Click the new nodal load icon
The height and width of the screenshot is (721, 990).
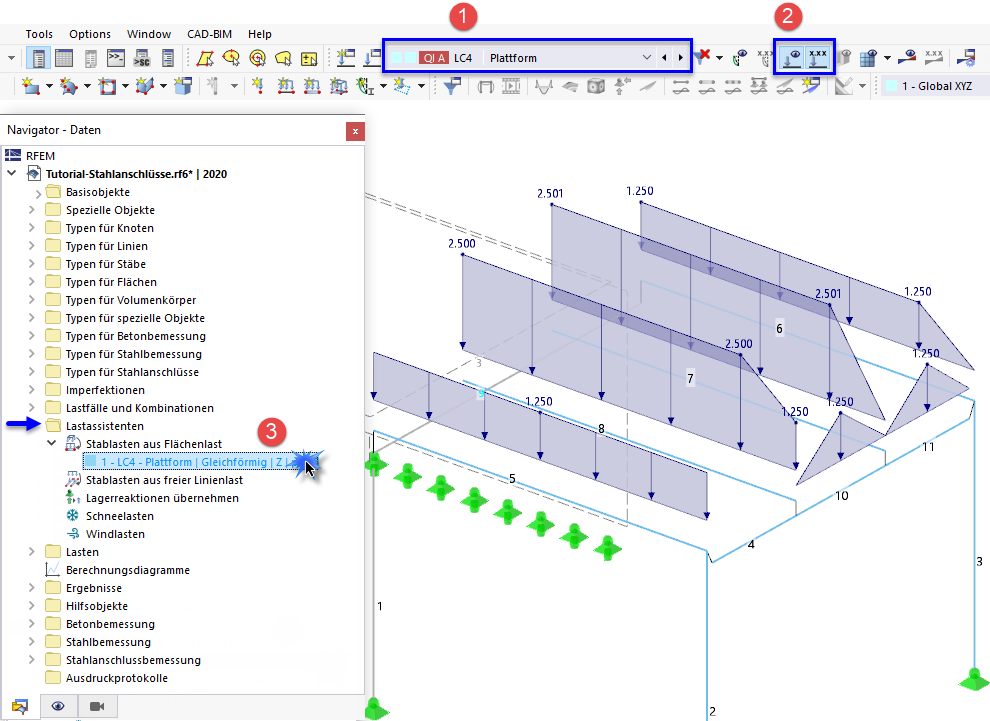click(x=258, y=86)
